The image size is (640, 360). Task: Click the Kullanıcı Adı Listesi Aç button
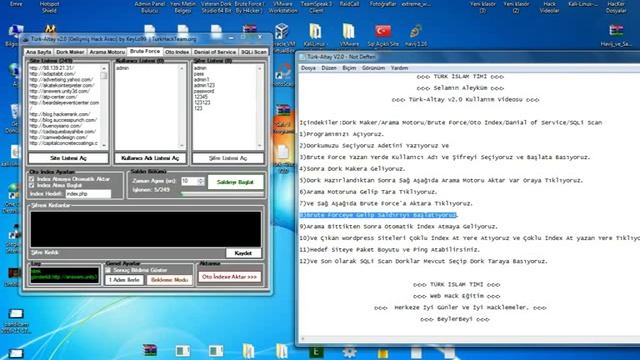[x=150, y=158]
